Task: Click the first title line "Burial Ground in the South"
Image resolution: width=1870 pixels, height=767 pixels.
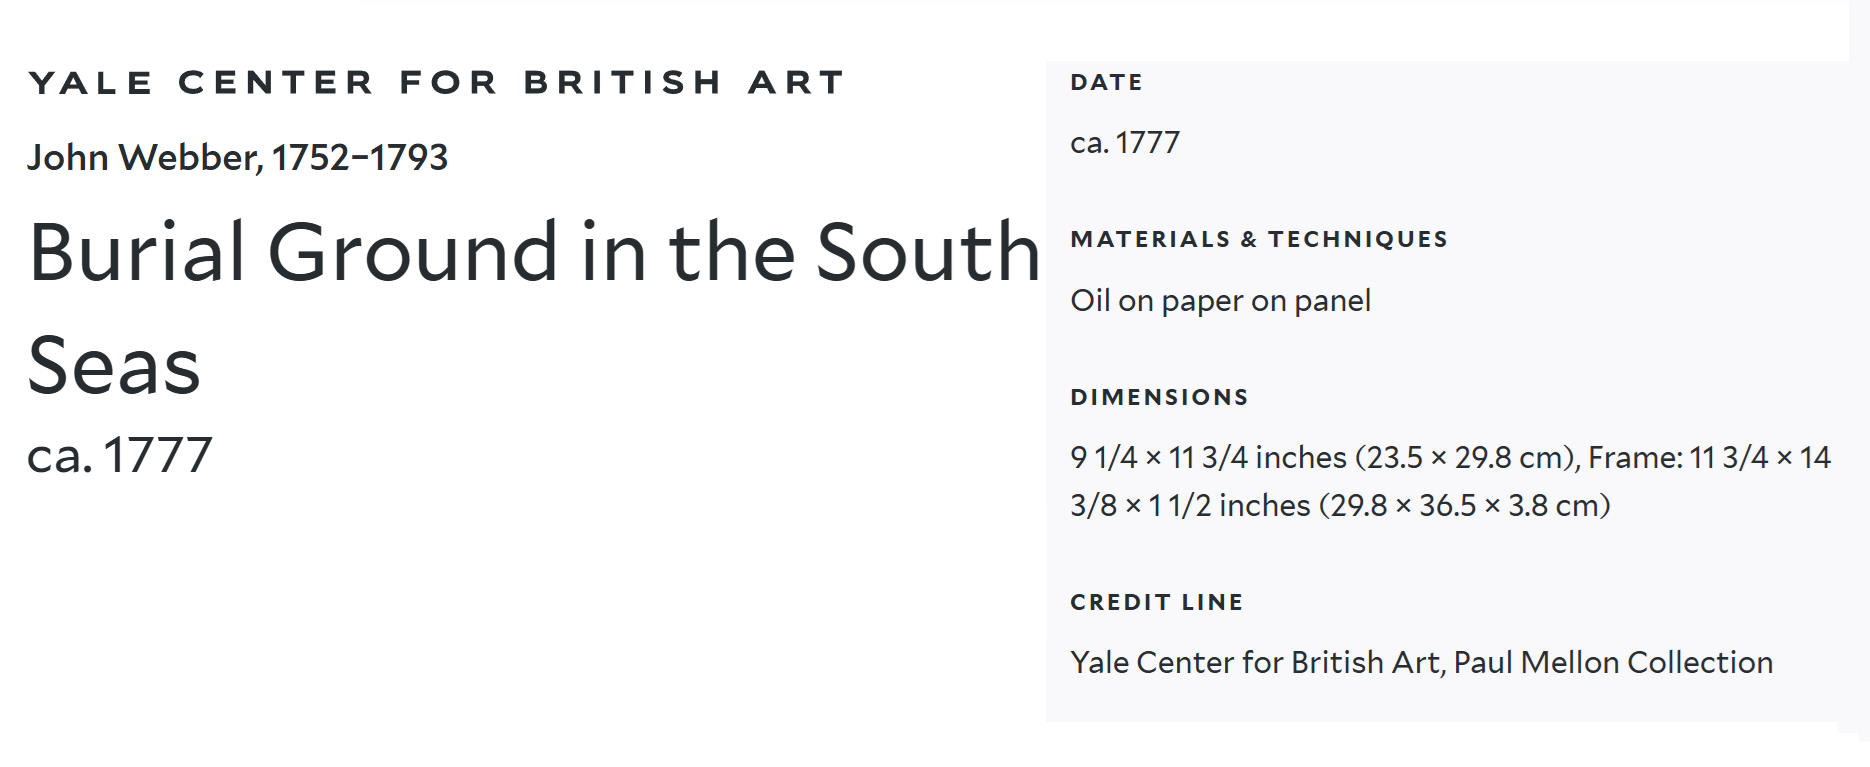Action: tap(534, 252)
